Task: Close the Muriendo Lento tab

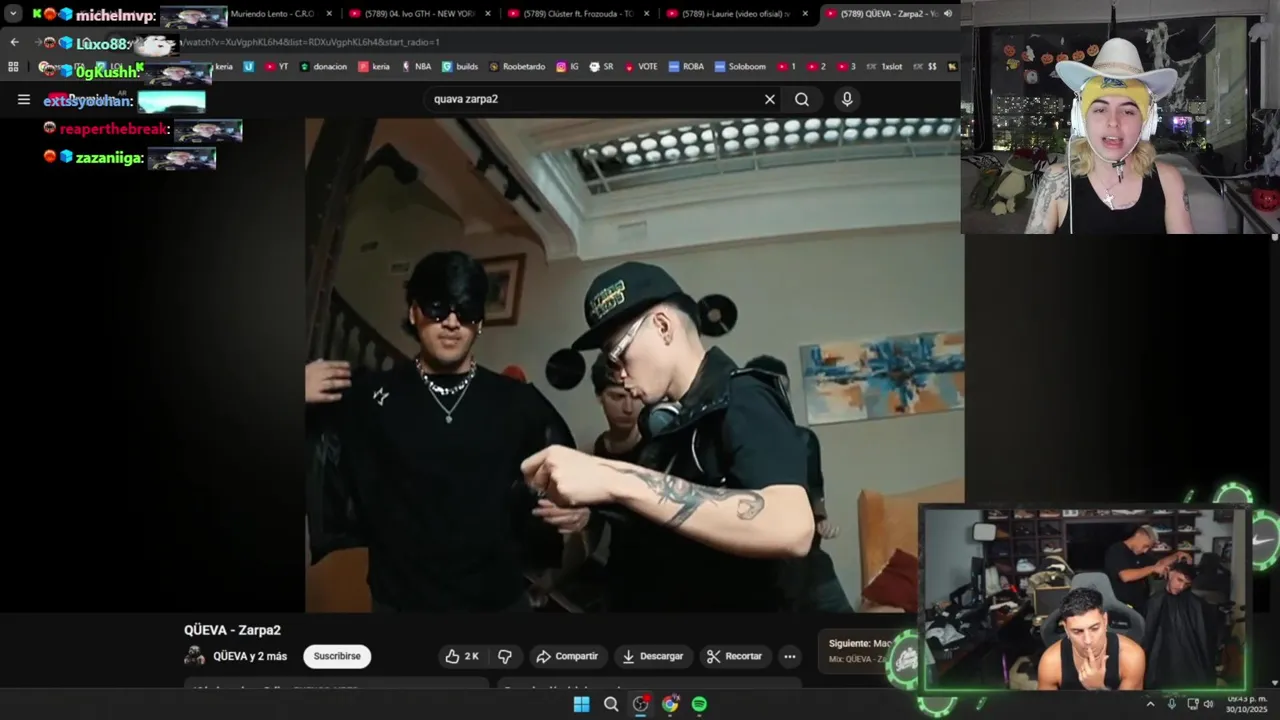Action: click(x=329, y=14)
